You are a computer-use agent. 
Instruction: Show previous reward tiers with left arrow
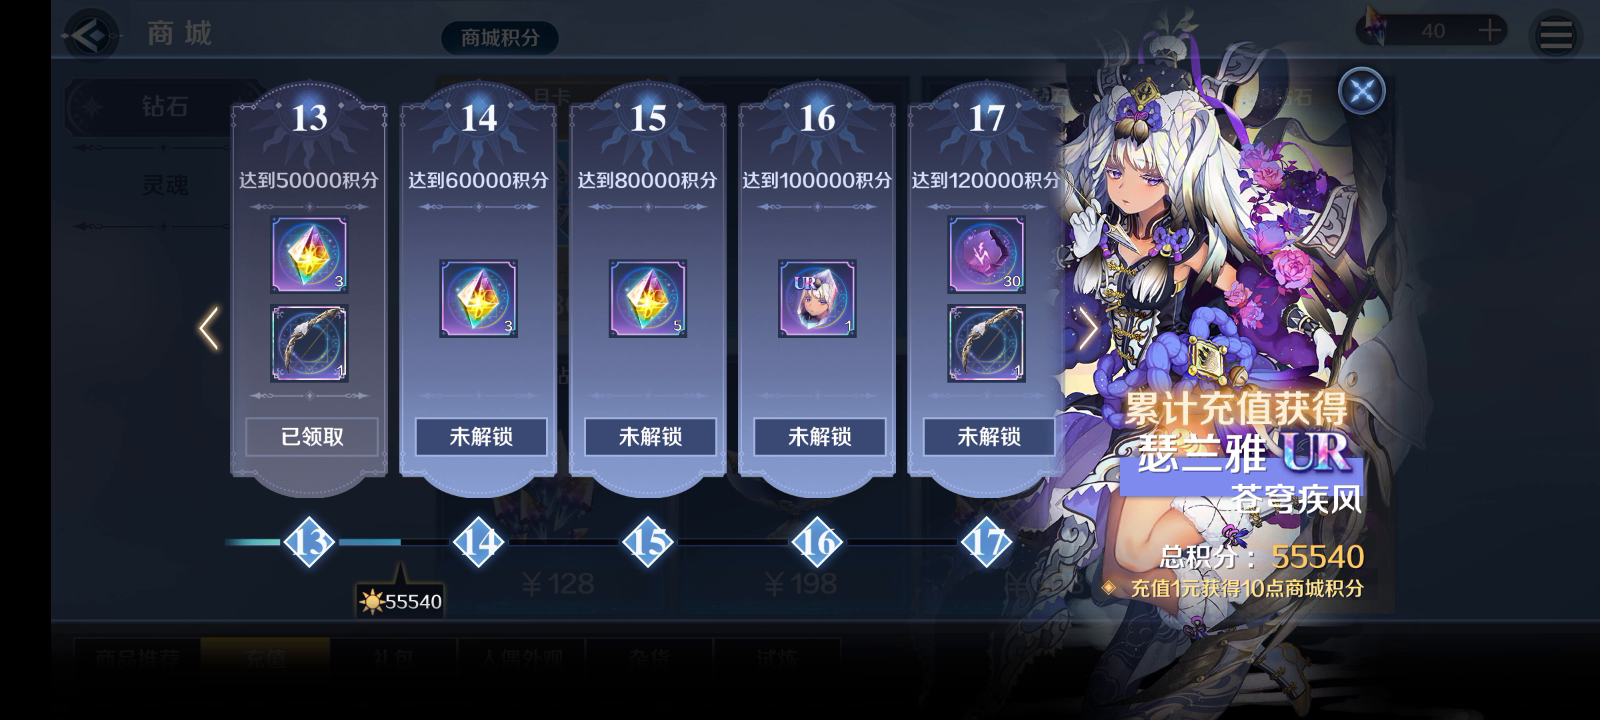click(x=208, y=328)
